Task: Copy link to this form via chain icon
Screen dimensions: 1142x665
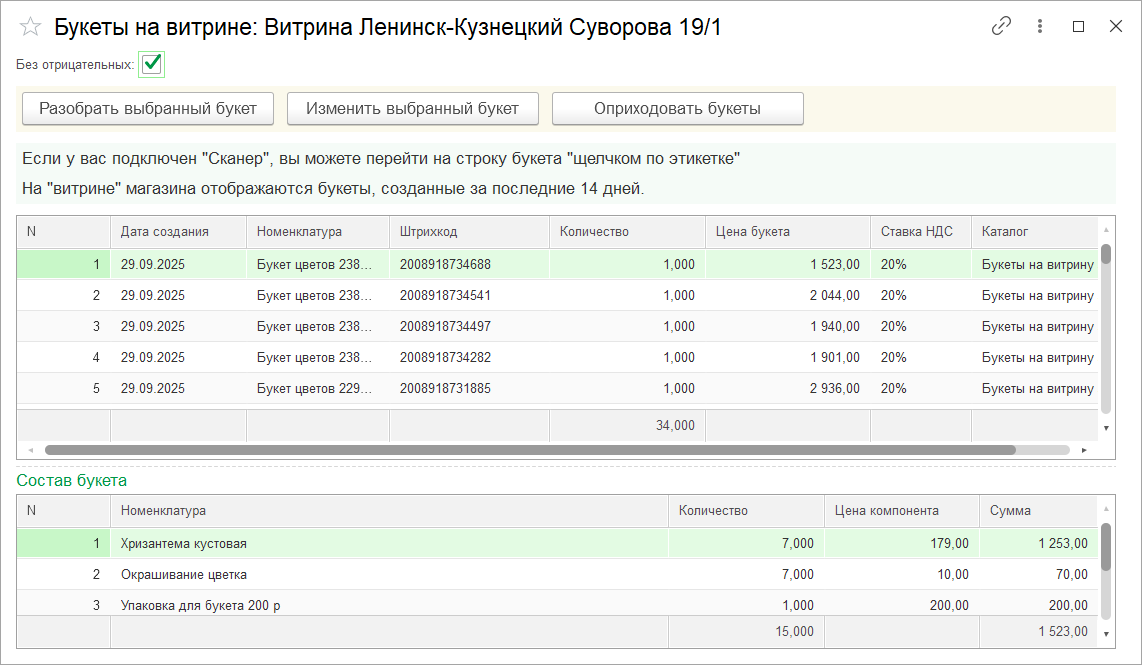Action: click(x=1001, y=27)
